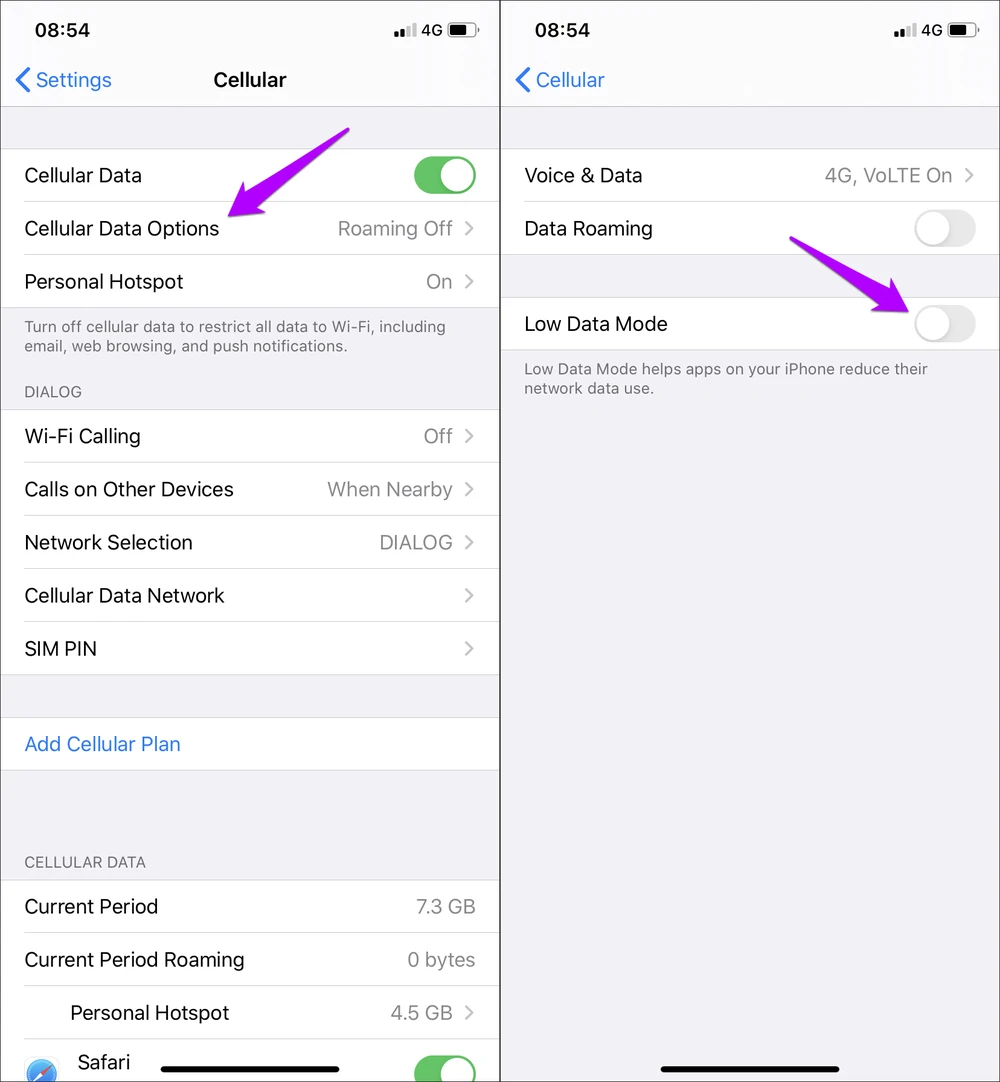Screen dimensions: 1000x1082
Task: Tap the battery icon on right screen
Action: tap(963, 30)
